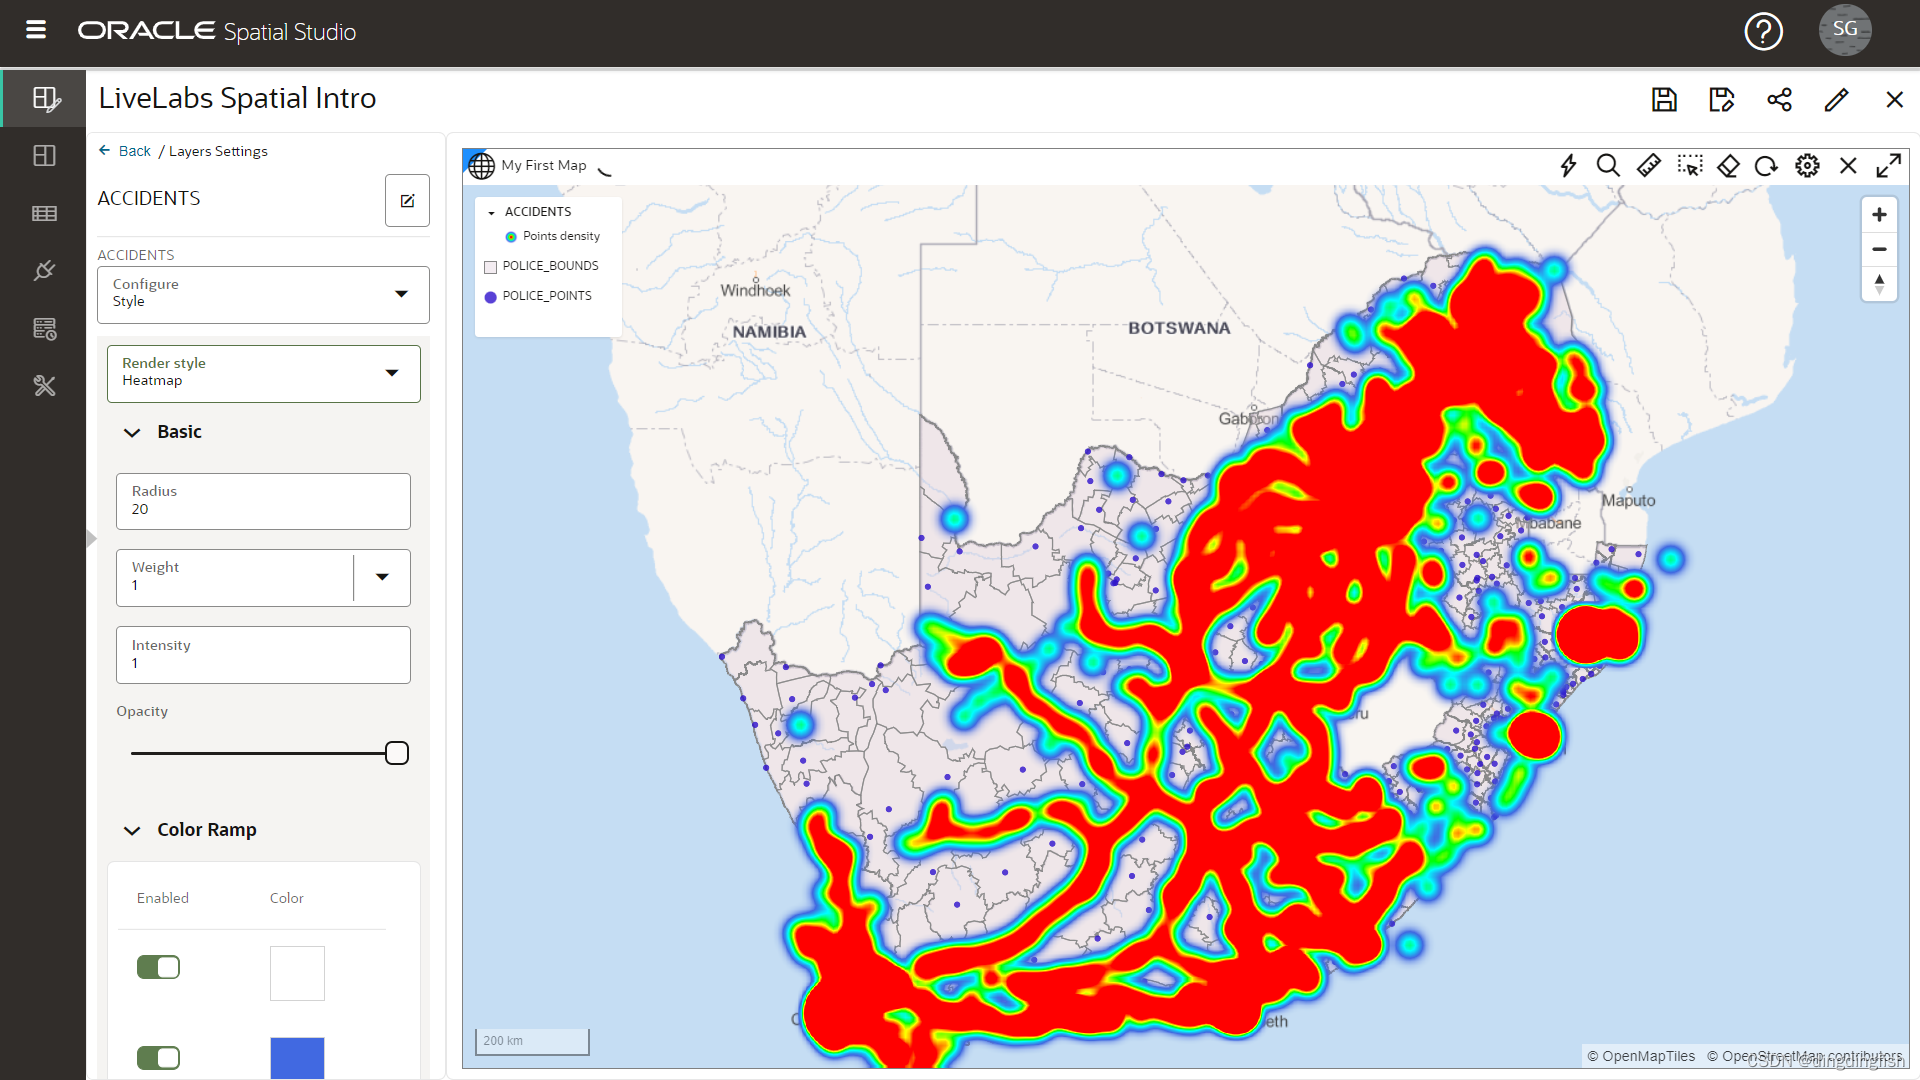Zoom in on the map
Screen dimensions: 1920x1080
(x=1879, y=215)
